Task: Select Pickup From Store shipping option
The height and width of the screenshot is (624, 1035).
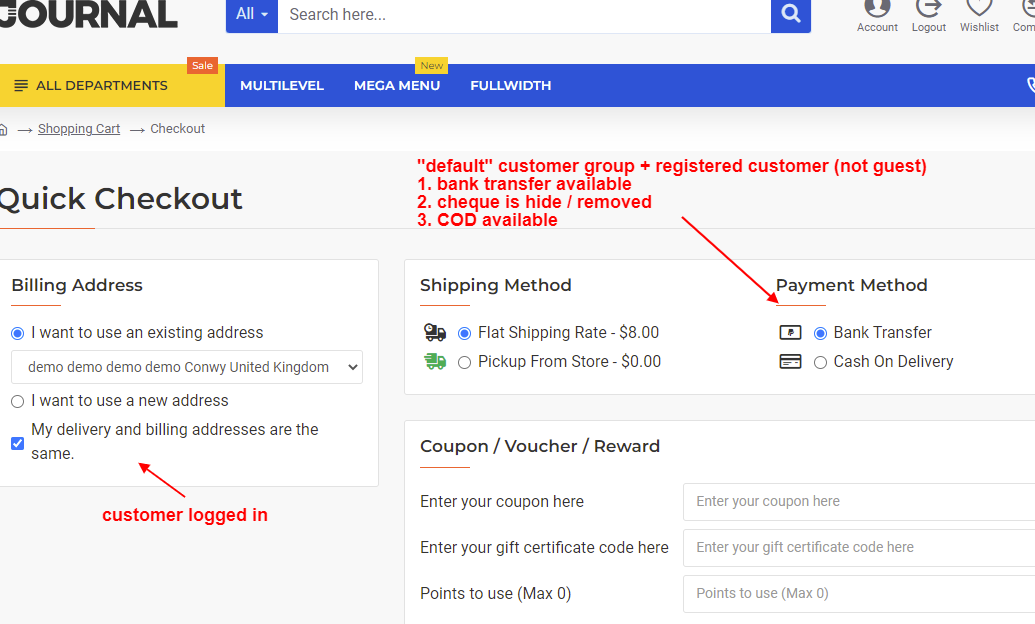Action: point(465,363)
